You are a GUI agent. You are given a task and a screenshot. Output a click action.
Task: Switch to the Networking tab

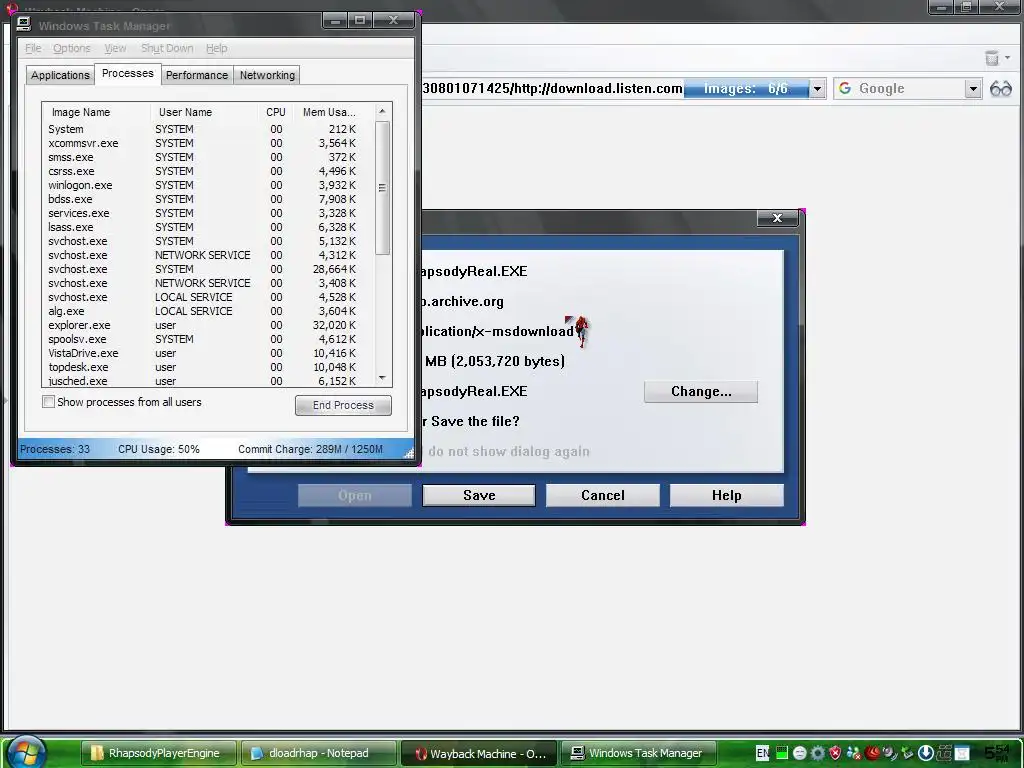267,75
